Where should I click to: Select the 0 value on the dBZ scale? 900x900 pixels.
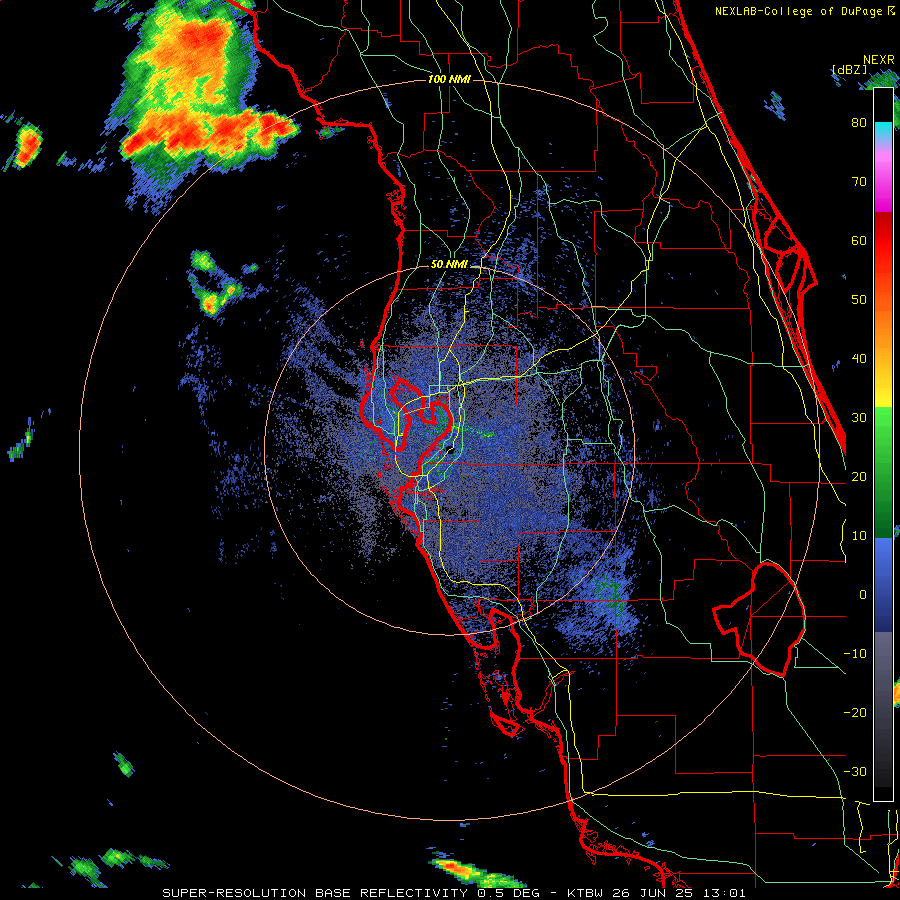[863, 595]
